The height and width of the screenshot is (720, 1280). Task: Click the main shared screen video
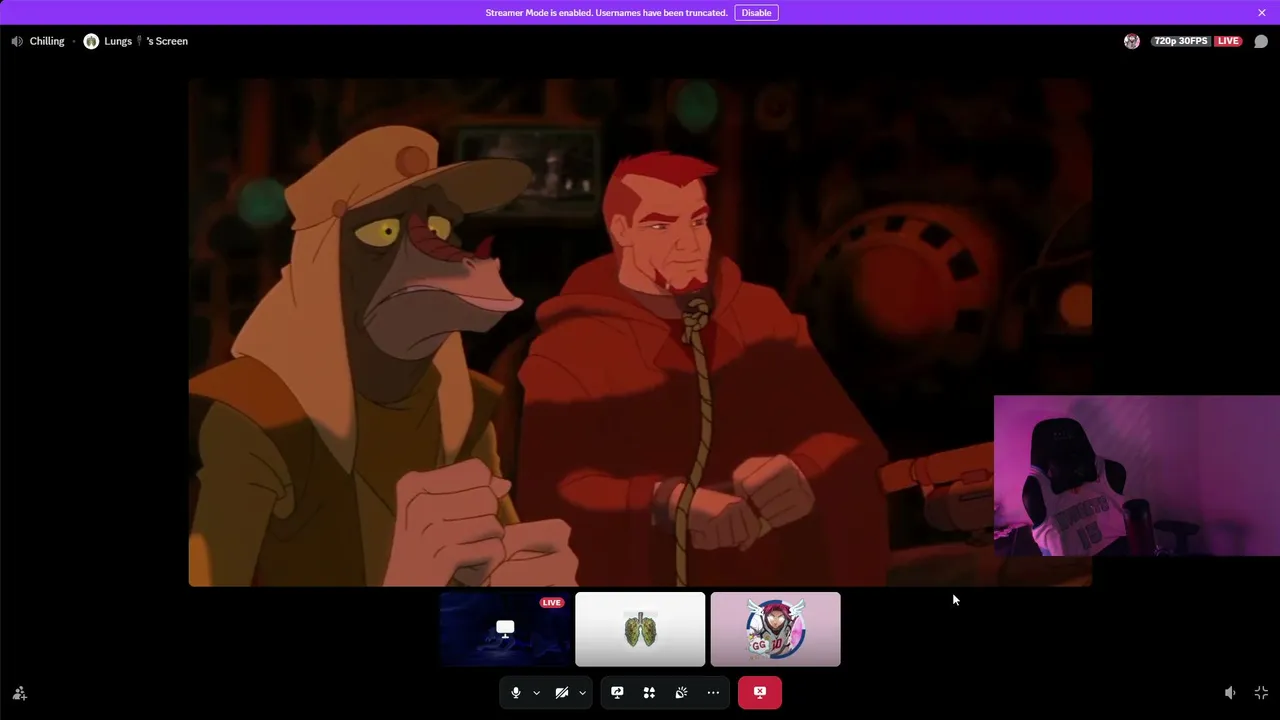[x=640, y=332]
